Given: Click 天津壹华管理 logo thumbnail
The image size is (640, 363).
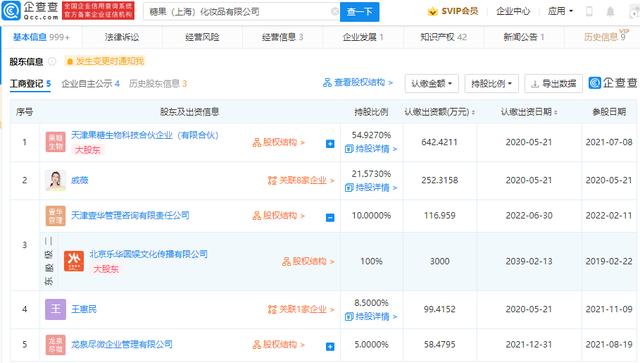Looking at the screenshot, I should tap(56, 216).
